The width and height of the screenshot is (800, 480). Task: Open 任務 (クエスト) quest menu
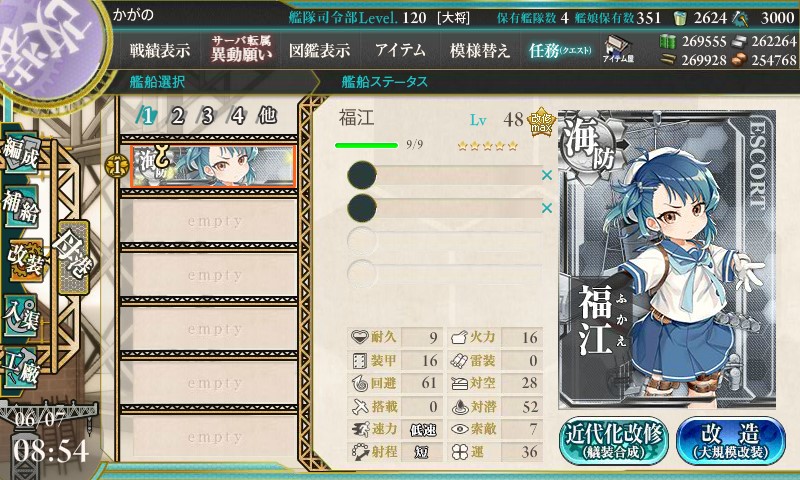560,50
